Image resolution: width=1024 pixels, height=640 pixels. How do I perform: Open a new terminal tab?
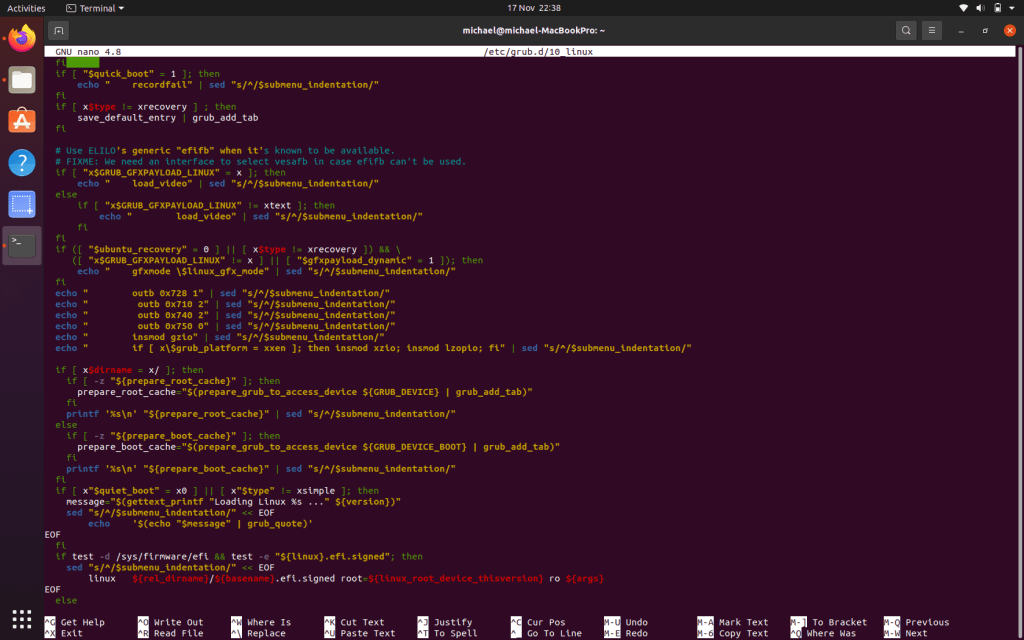click(59, 30)
